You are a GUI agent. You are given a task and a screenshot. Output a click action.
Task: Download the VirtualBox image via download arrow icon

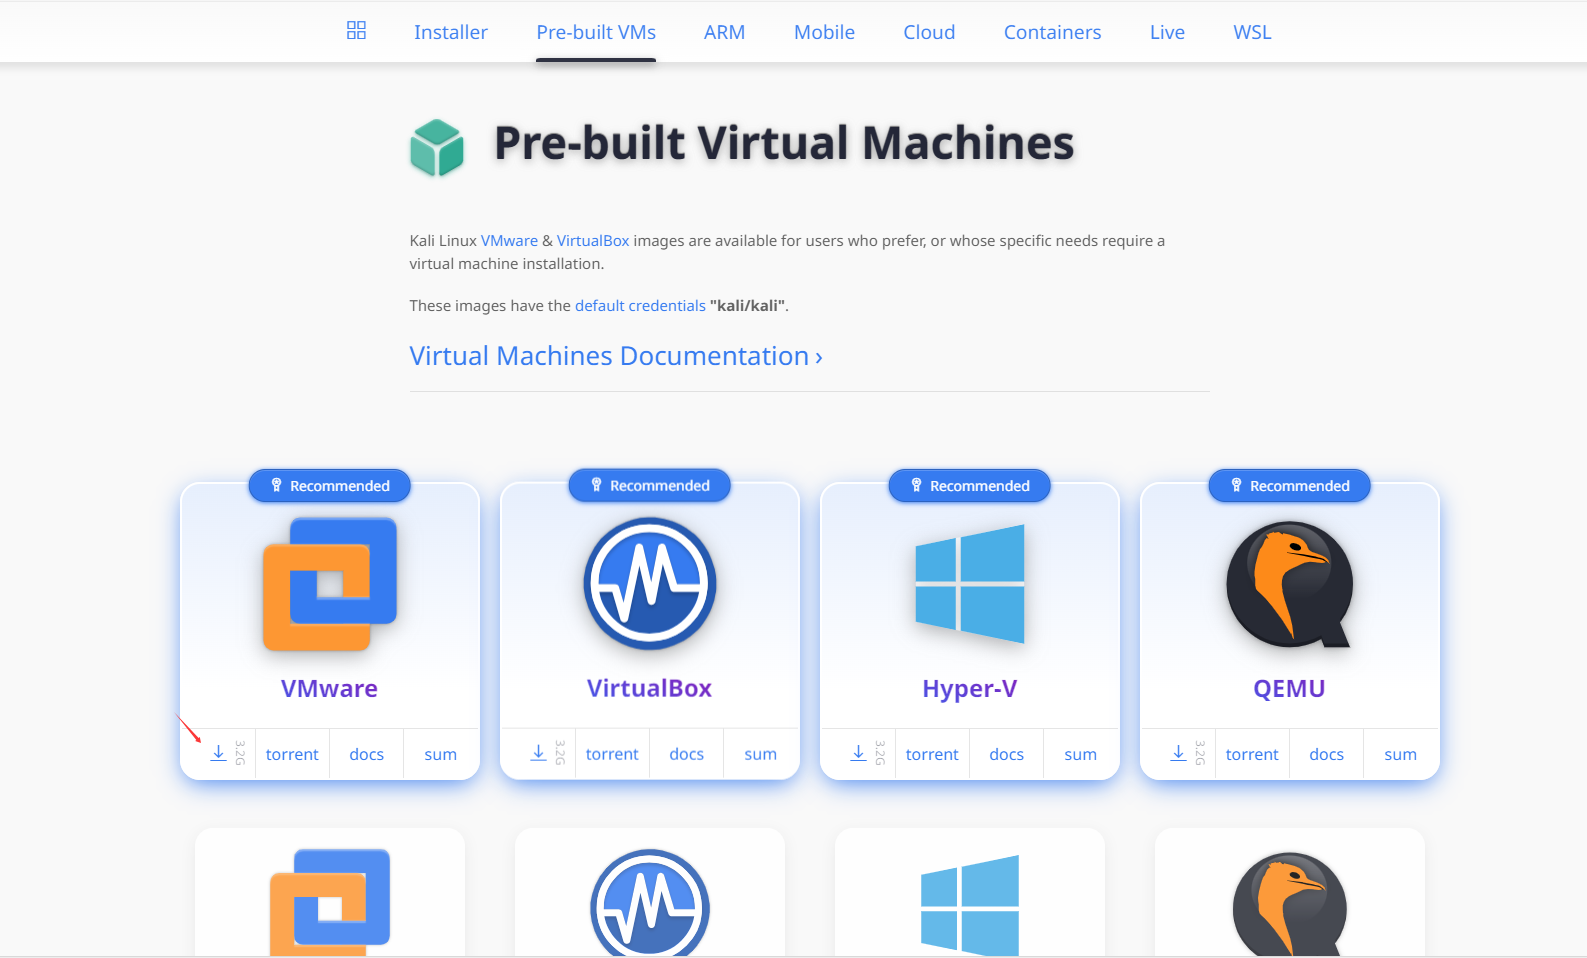tap(538, 753)
